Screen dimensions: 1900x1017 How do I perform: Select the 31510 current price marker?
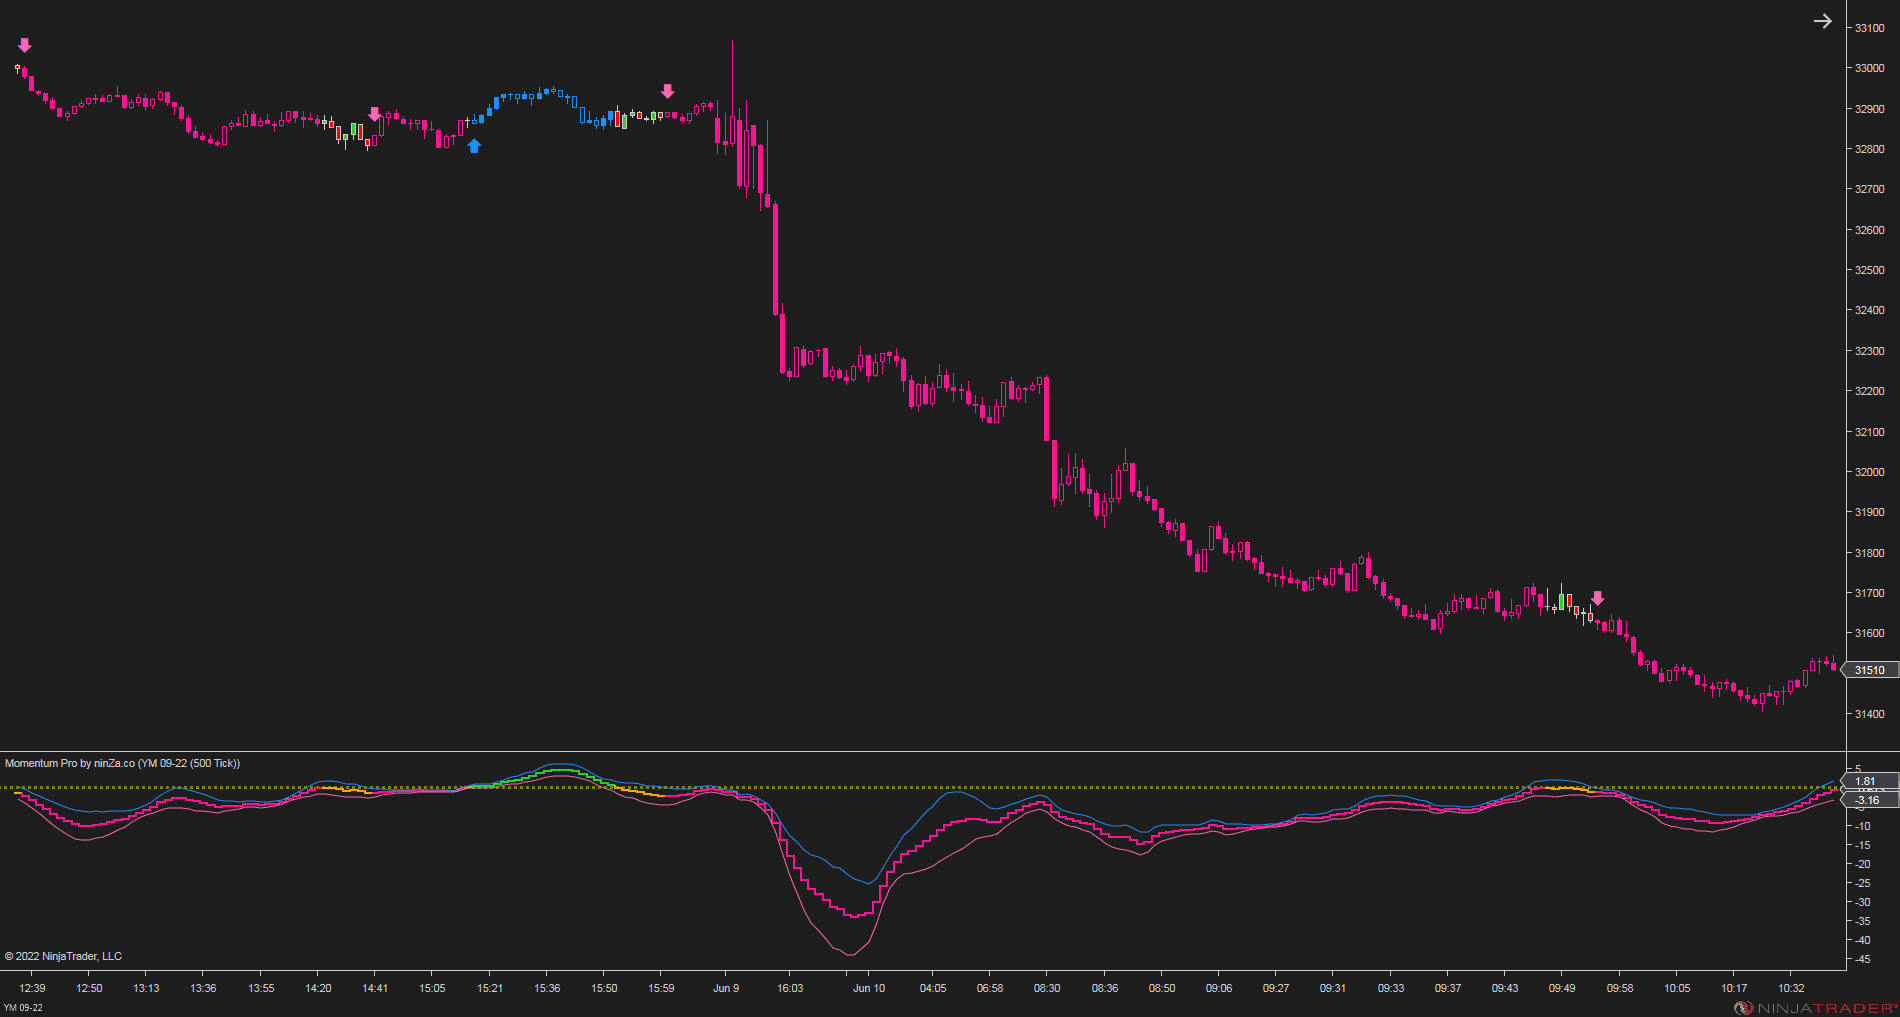pyautogui.click(x=1869, y=670)
